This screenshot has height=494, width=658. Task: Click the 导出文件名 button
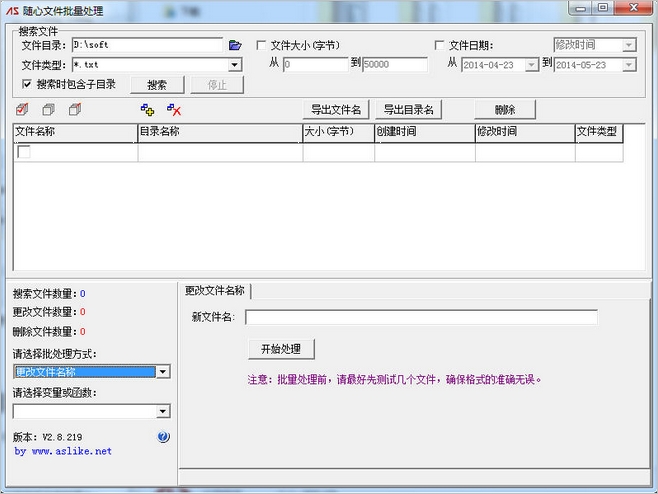(336, 110)
